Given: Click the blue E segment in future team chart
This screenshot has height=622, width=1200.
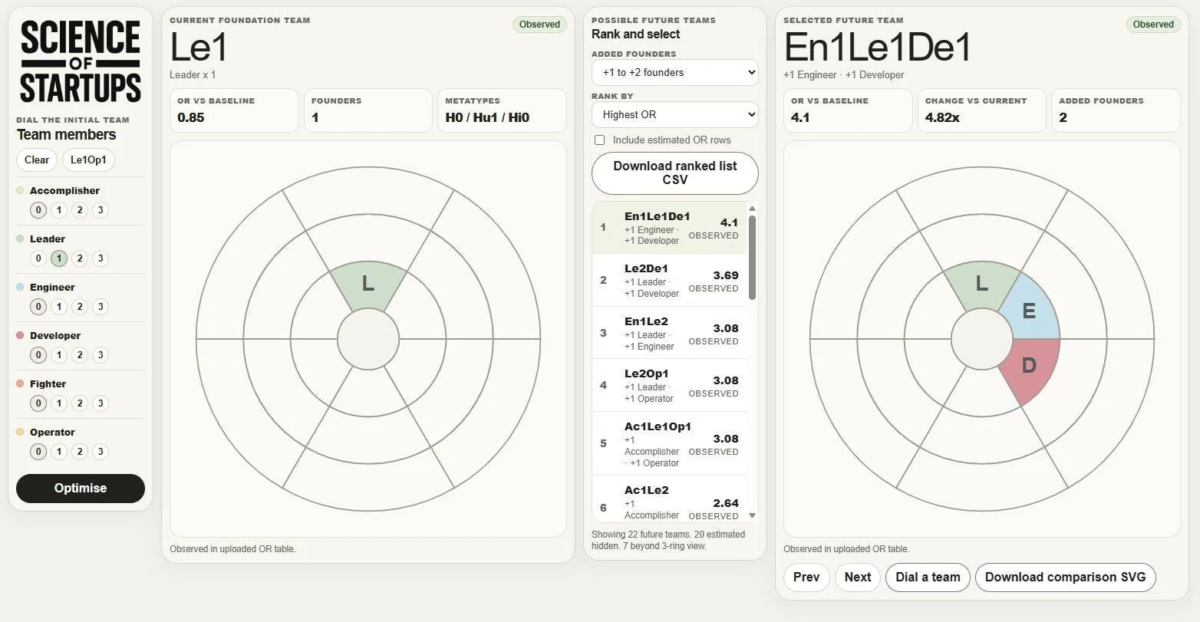Looking at the screenshot, I should (1030, 312).
